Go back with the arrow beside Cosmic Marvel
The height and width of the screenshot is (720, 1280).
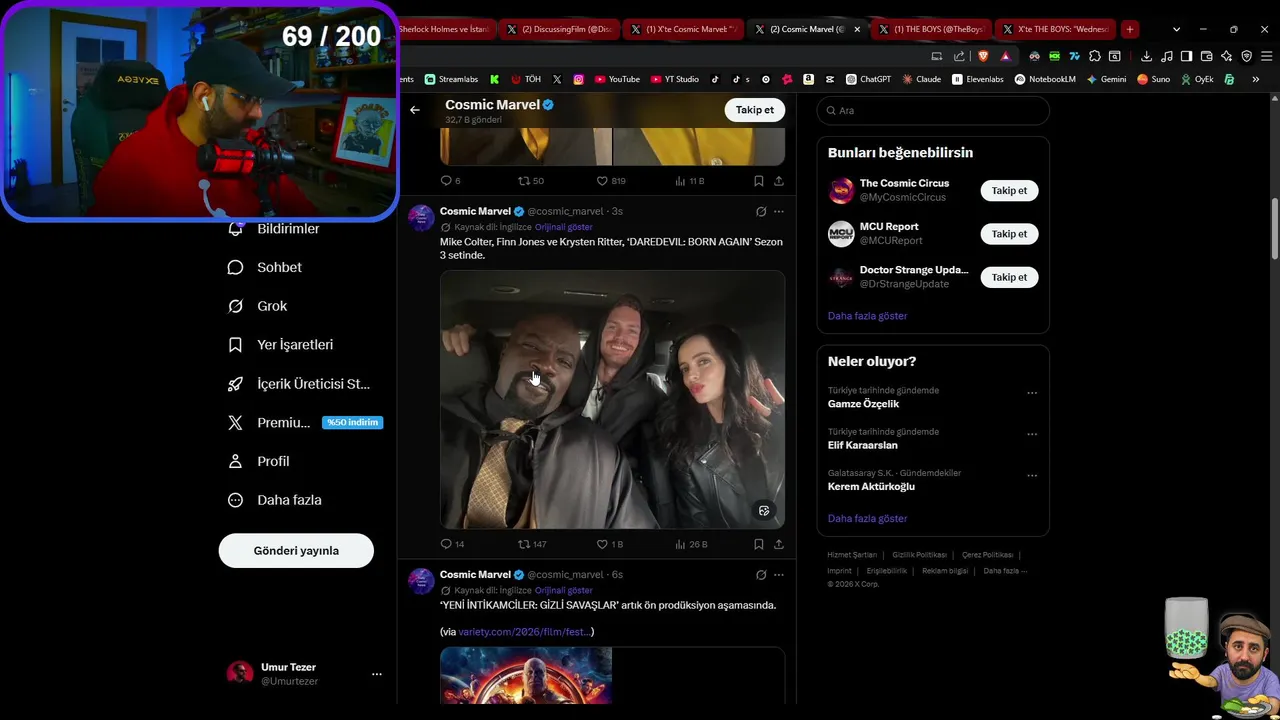415,110
